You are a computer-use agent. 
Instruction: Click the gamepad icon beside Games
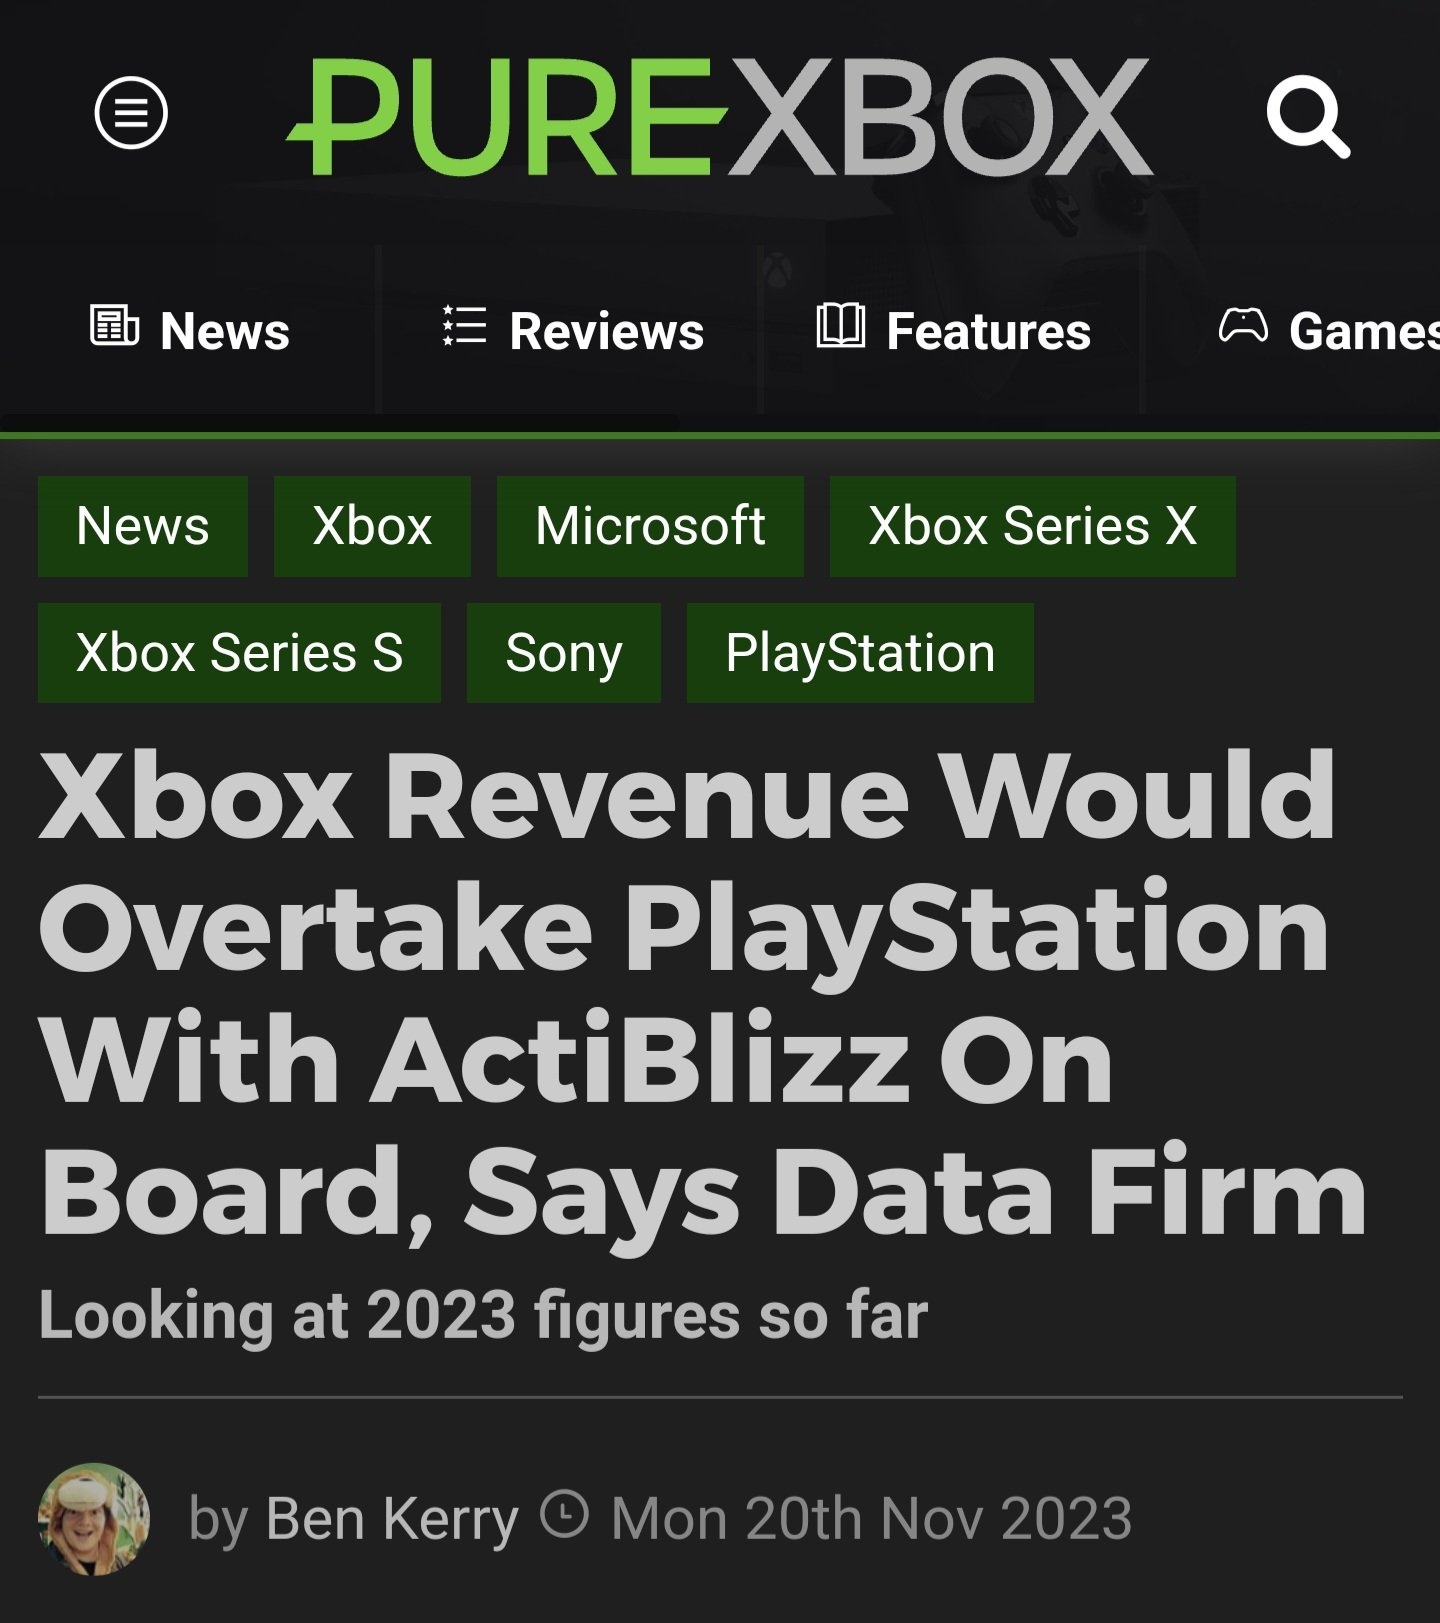coord(1243,326)
